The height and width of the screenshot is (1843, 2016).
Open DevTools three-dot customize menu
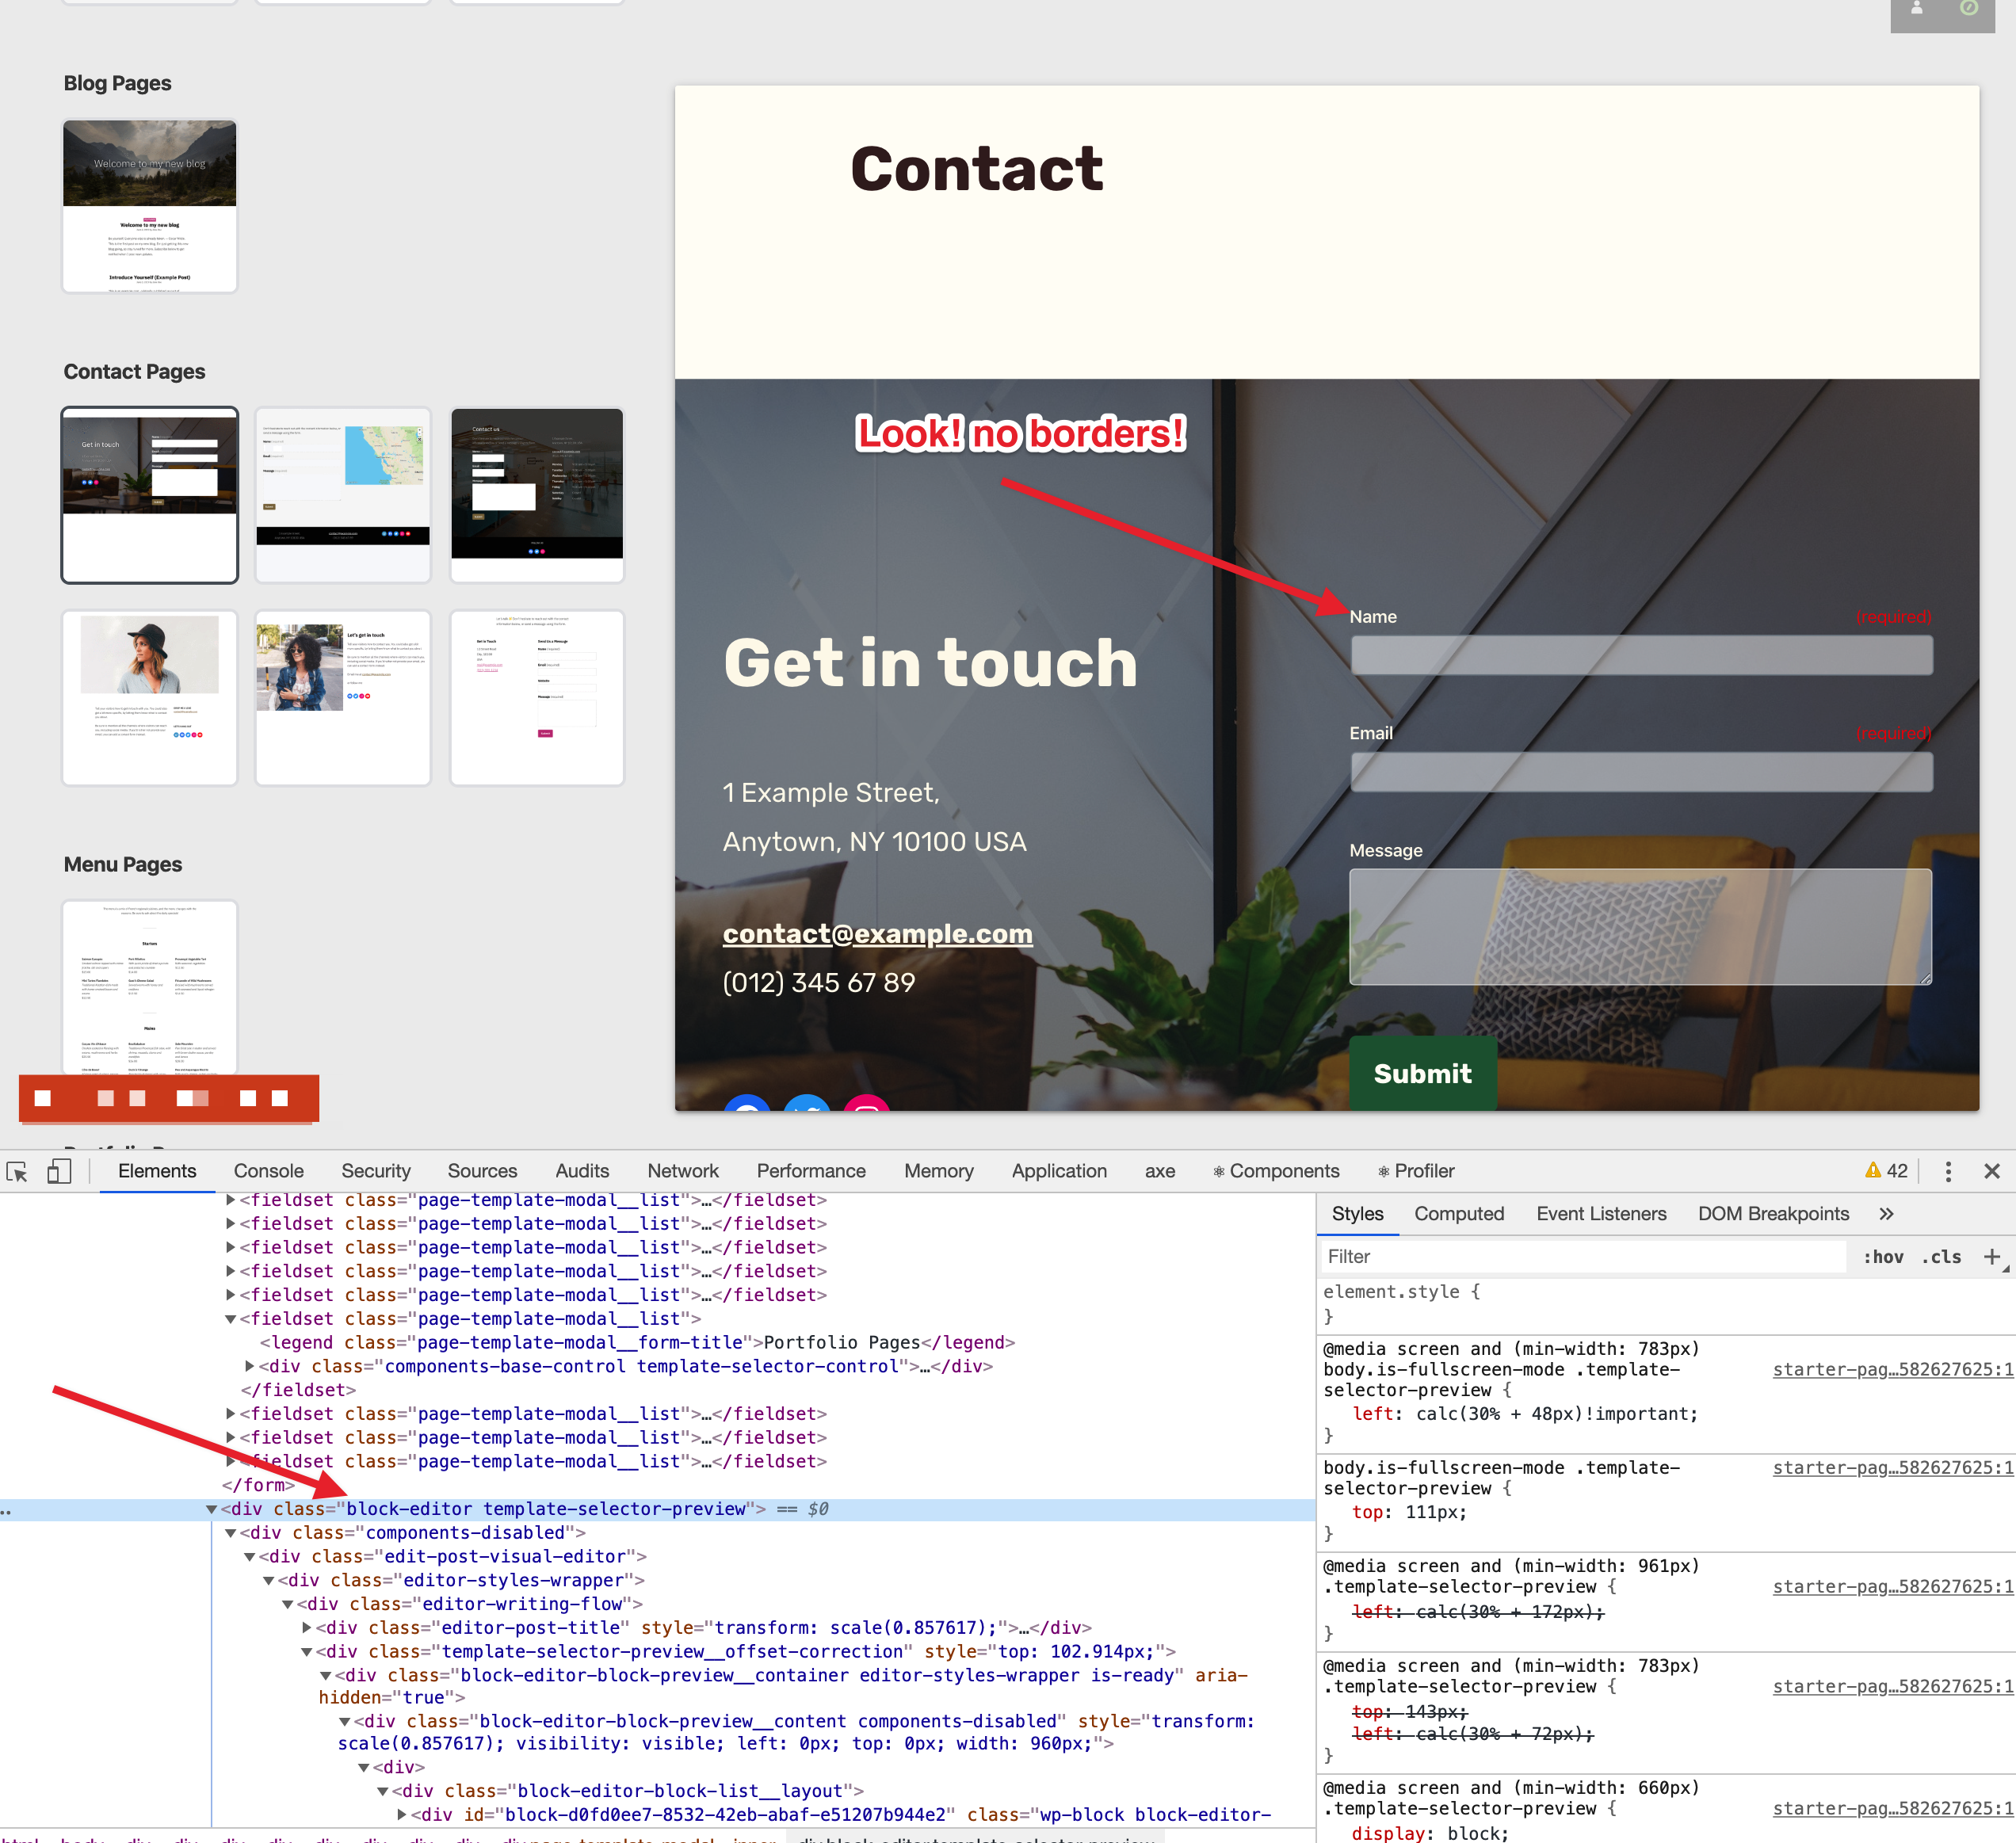1947,1171
